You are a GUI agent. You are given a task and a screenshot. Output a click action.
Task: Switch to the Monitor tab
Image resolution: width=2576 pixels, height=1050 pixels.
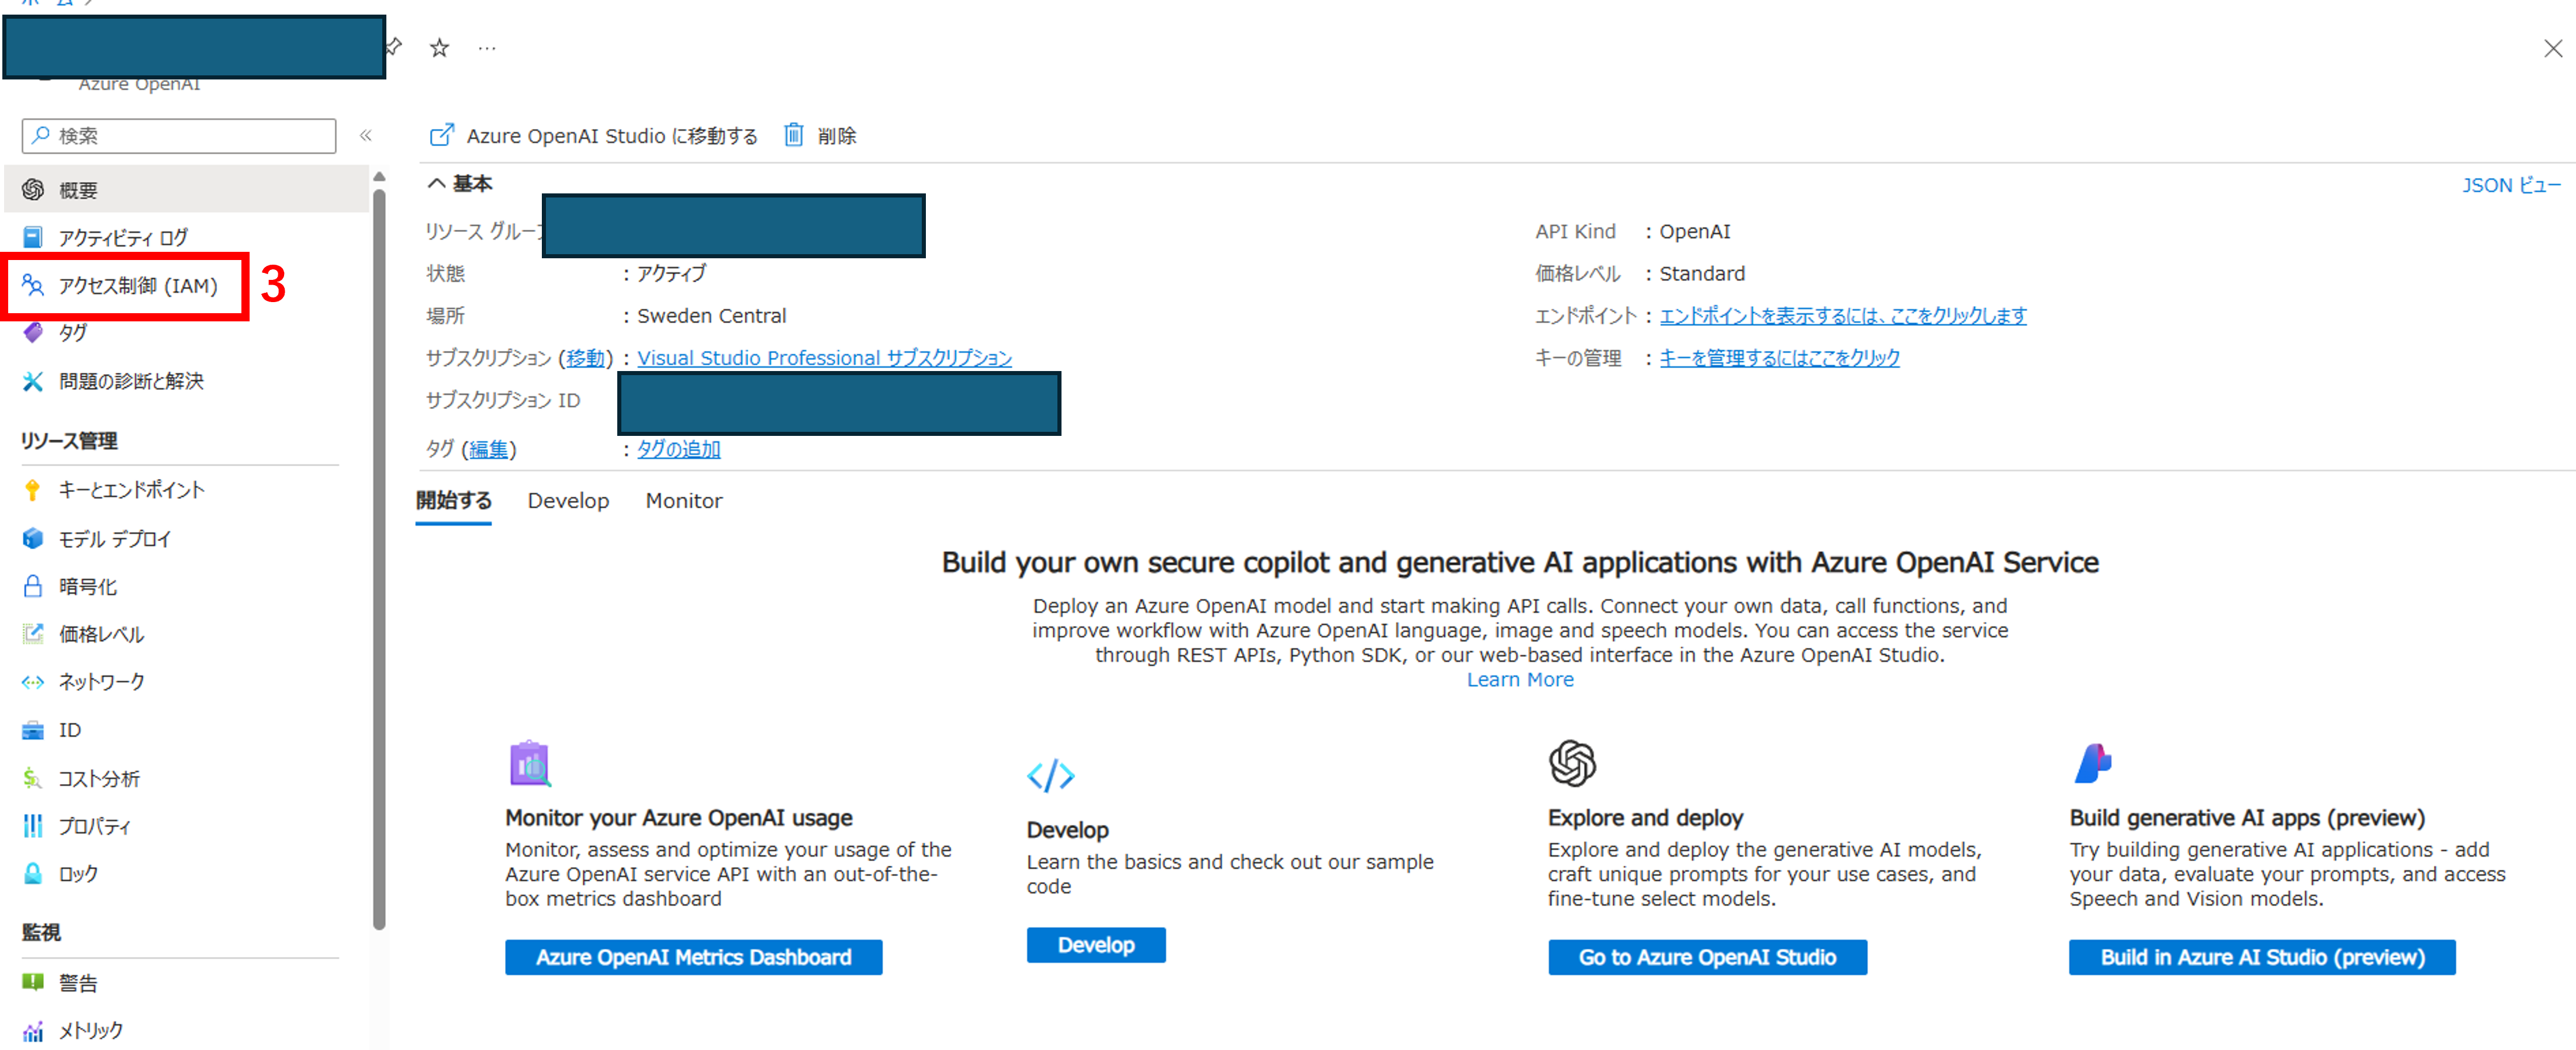tap(683, 500)
